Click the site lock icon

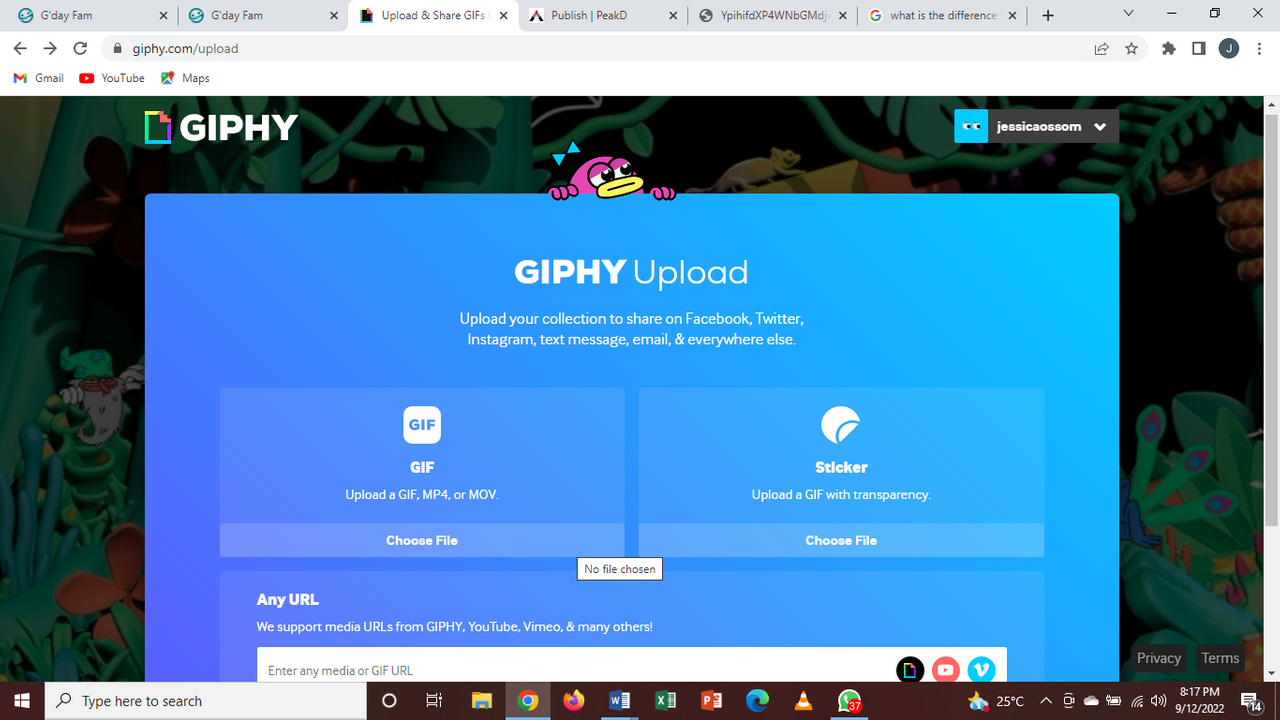tap(118, 48)
